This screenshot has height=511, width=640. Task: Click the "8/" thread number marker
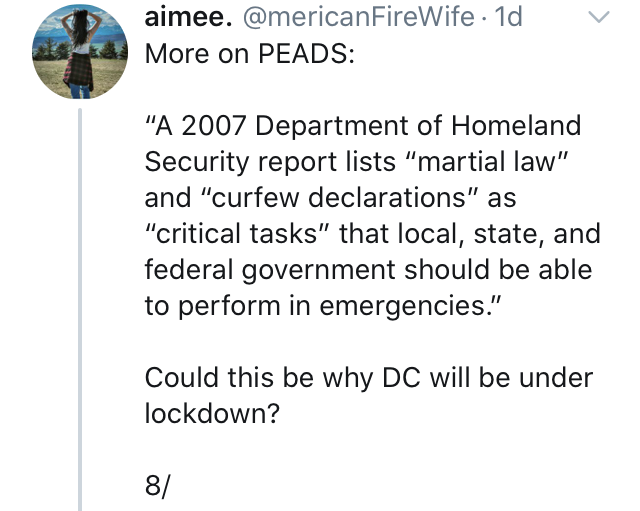coord(157,487)
